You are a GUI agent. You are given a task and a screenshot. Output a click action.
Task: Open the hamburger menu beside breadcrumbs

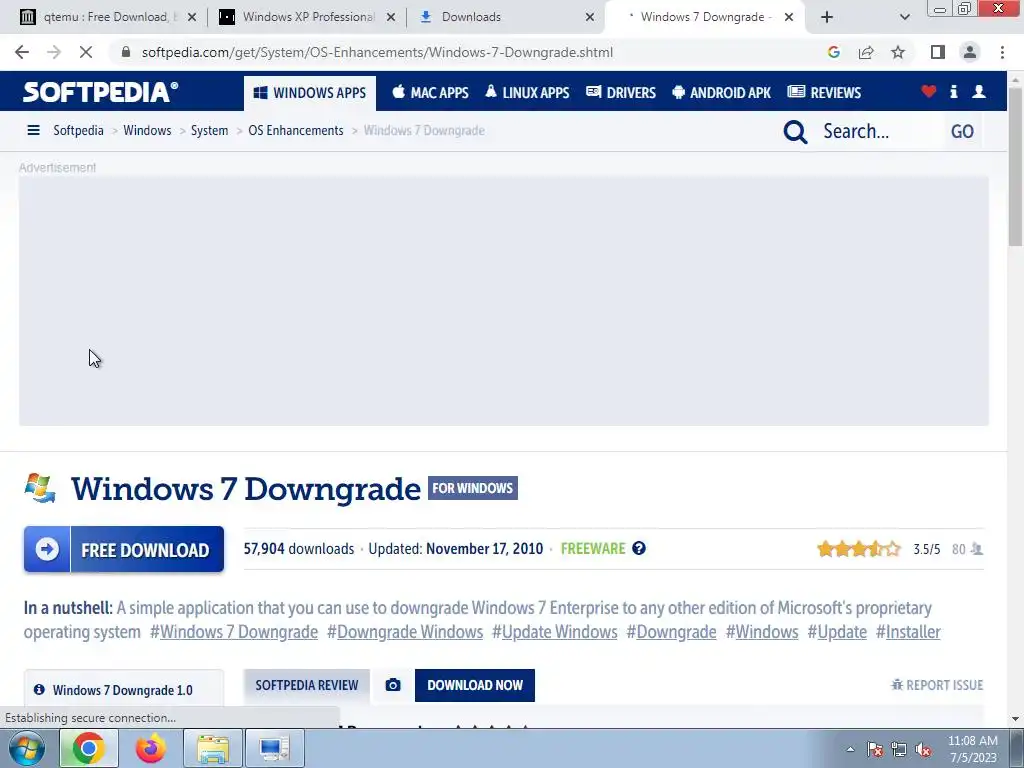33,131
